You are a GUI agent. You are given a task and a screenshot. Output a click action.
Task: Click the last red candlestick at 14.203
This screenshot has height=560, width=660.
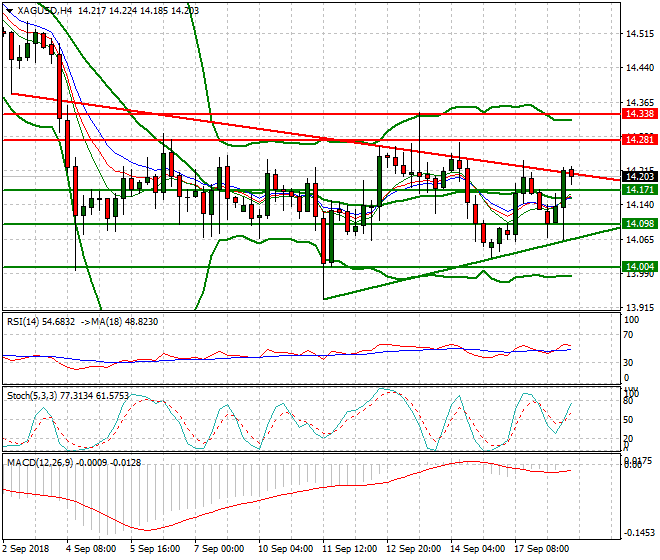[572, 173]
